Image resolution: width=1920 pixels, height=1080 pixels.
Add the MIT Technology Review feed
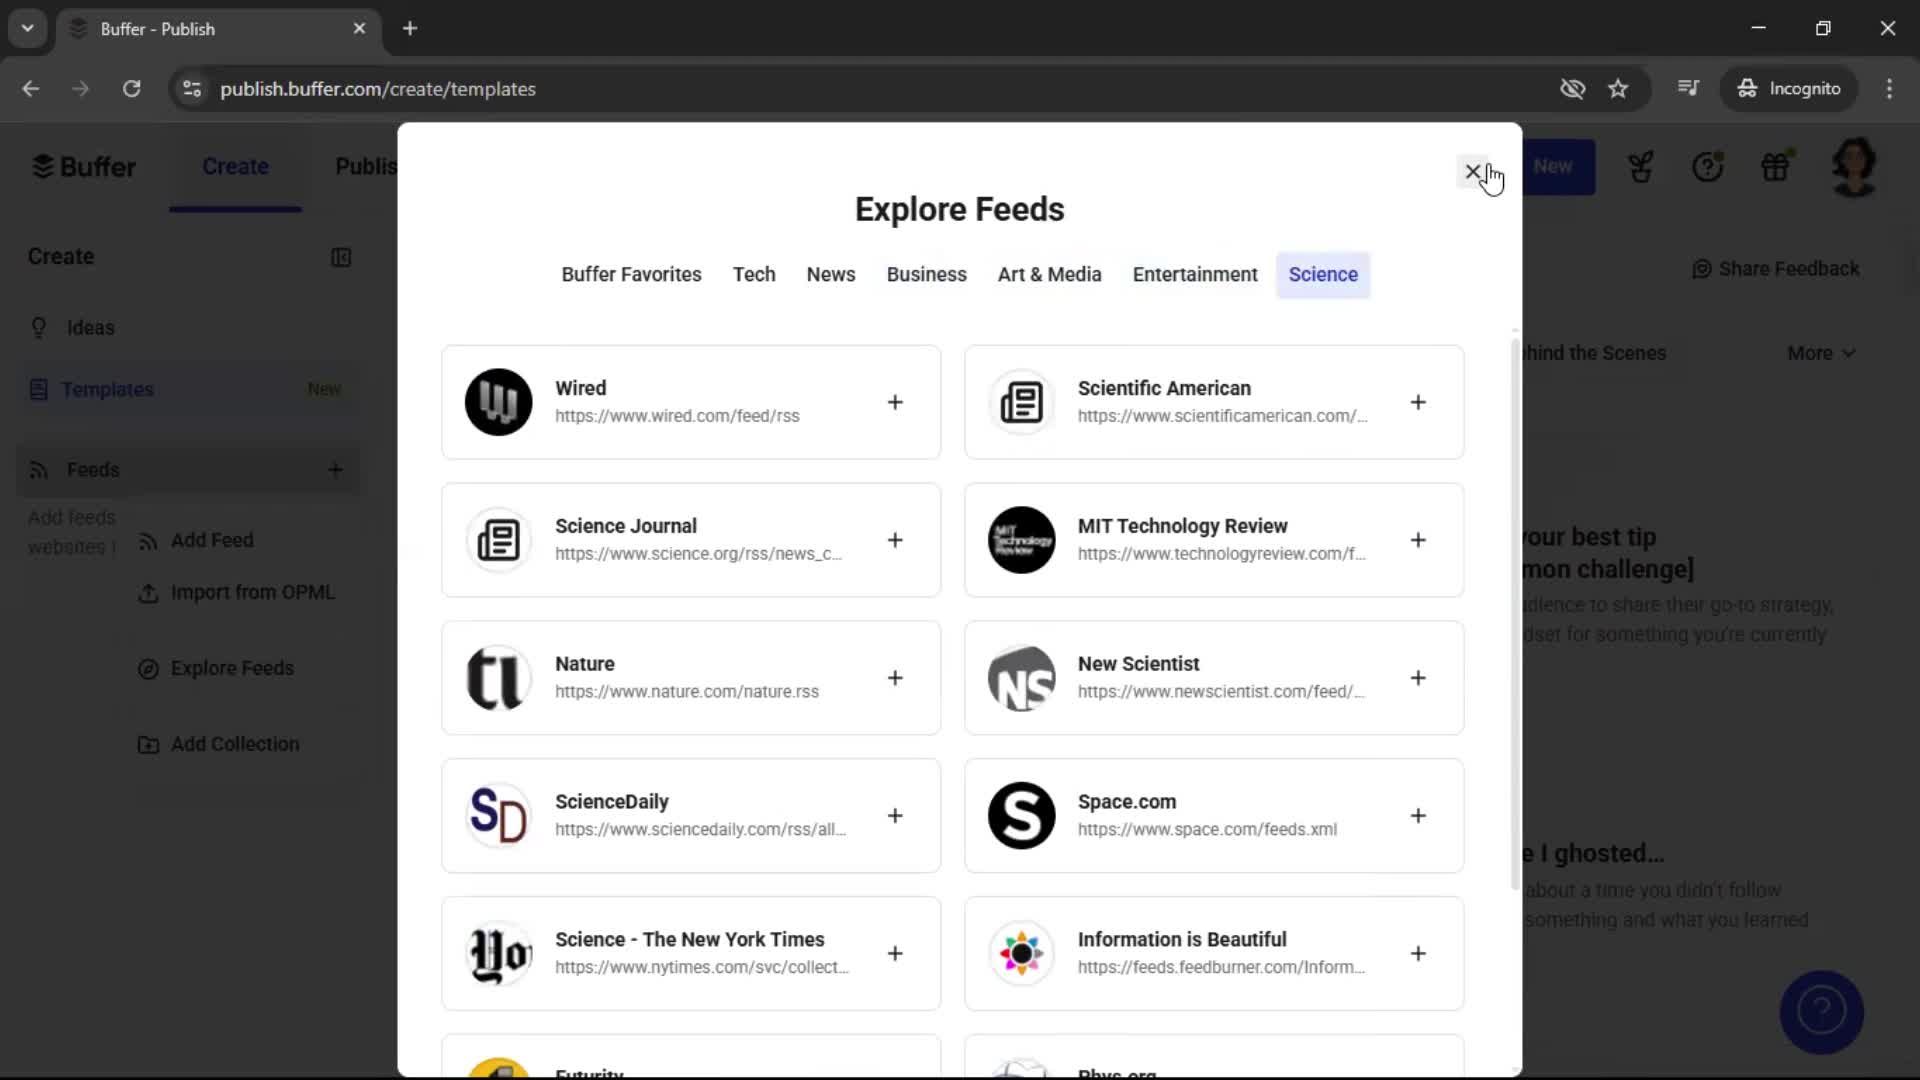click(1419, 540)
